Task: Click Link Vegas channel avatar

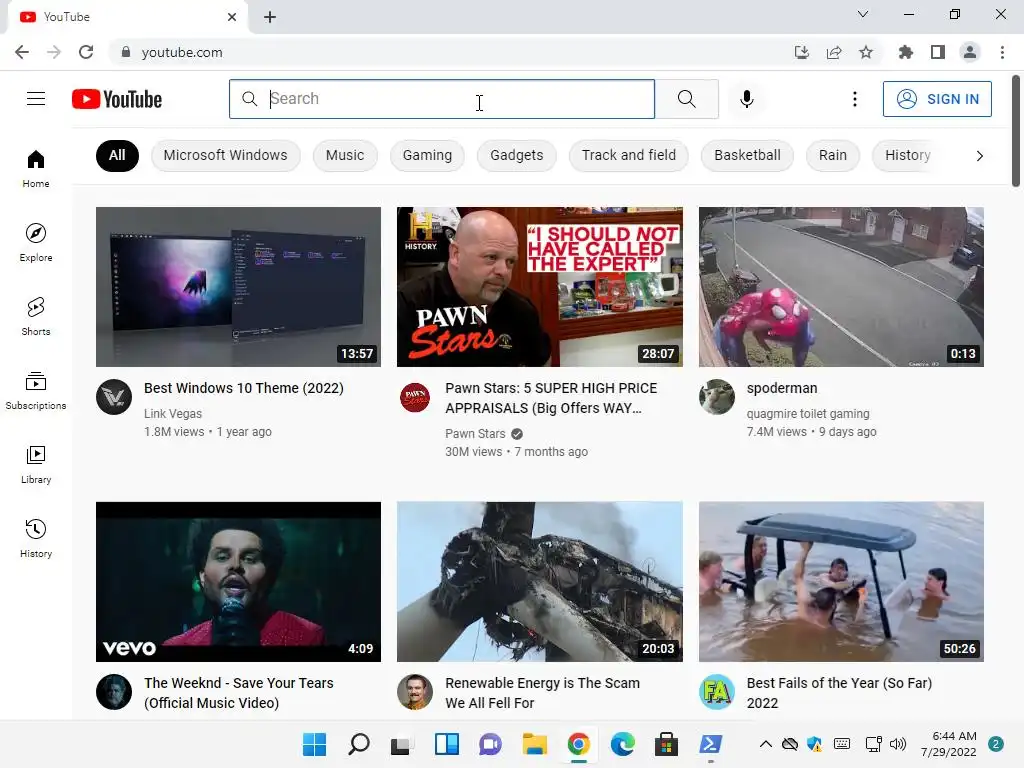Action: (114, 397)
